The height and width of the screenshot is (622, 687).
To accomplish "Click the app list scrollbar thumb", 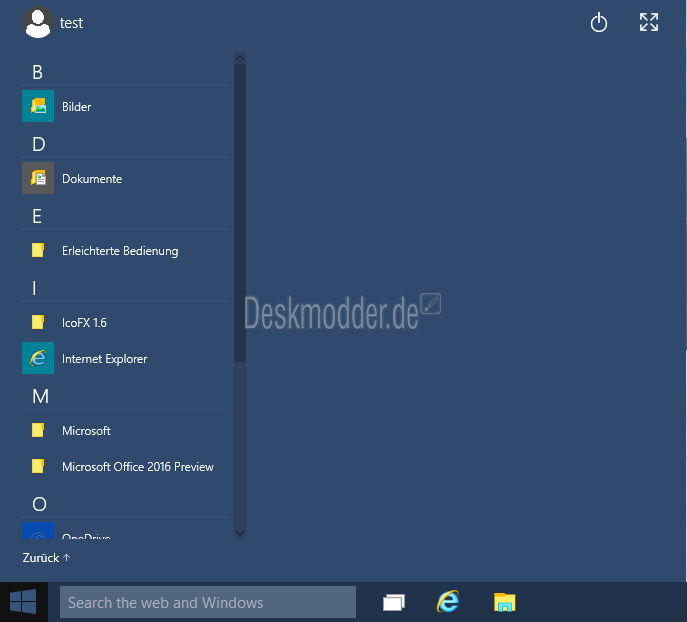I will [x=240, y=212].
